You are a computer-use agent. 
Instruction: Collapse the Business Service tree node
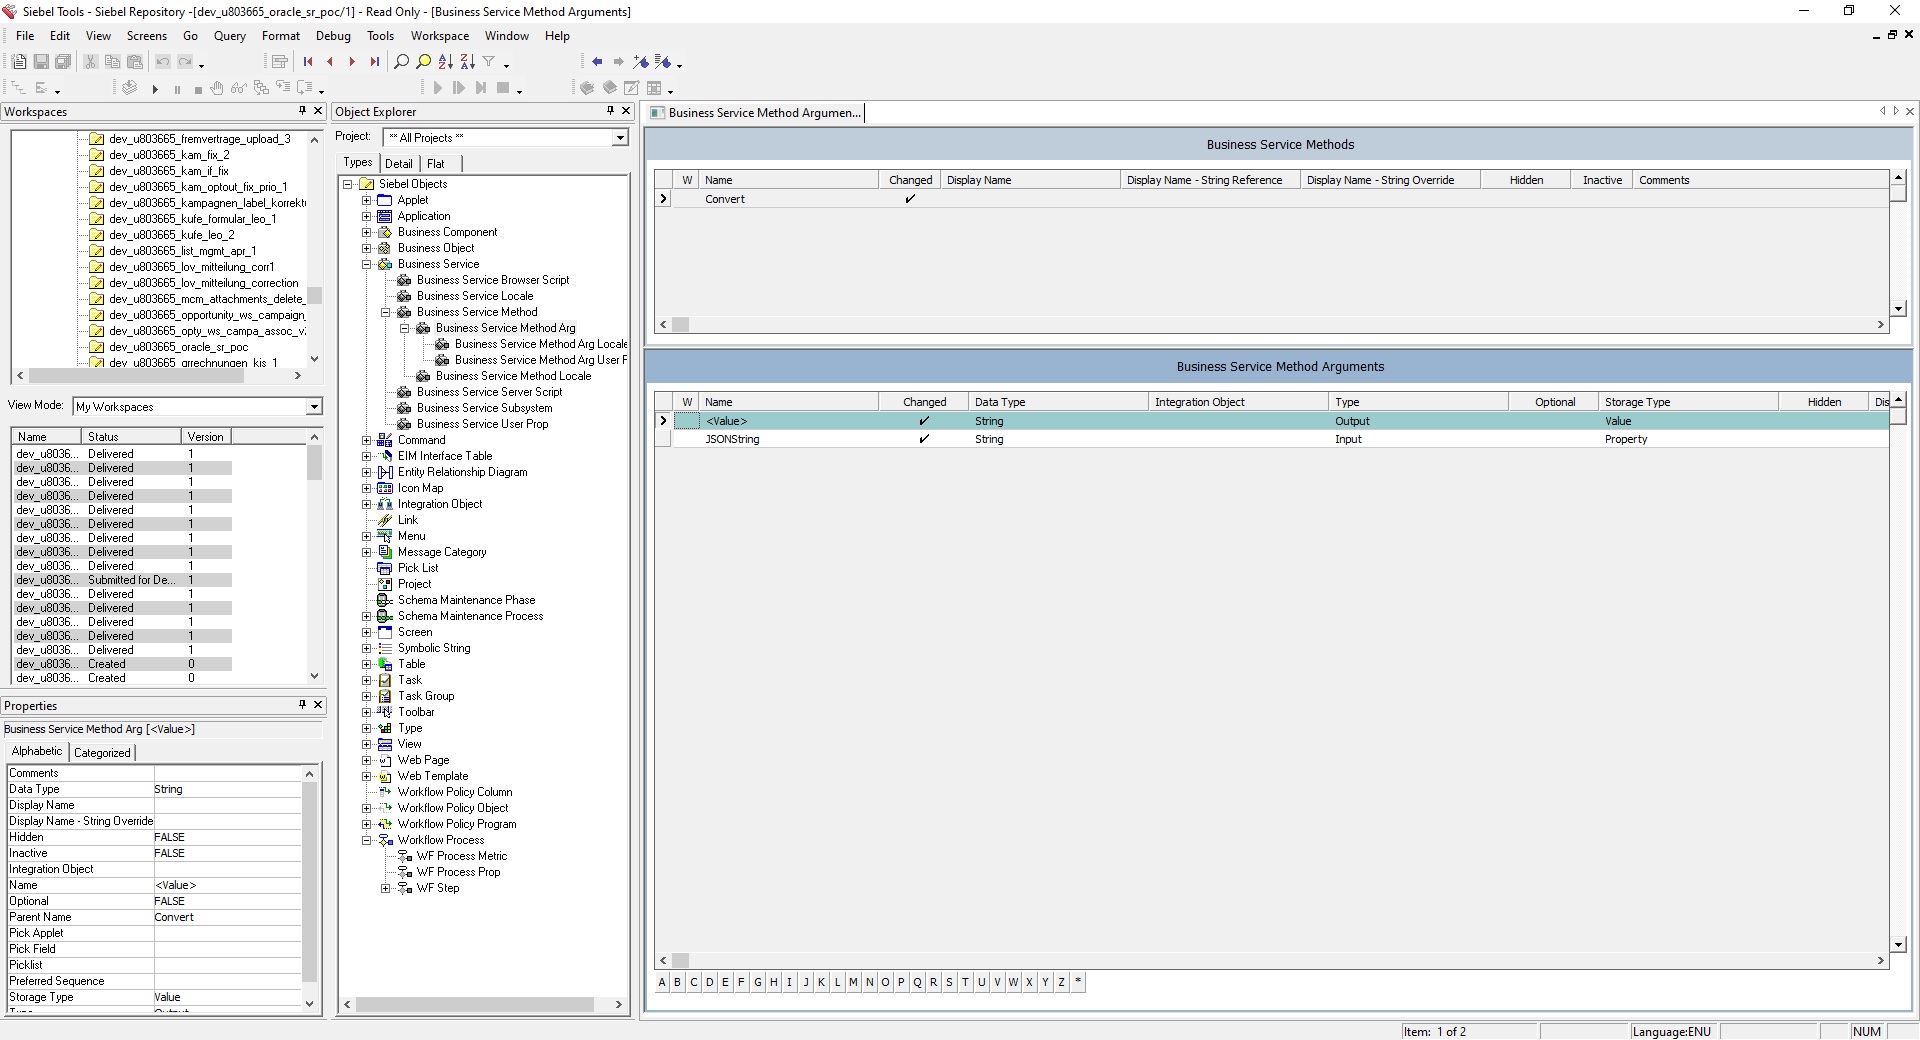coord(366,264)
